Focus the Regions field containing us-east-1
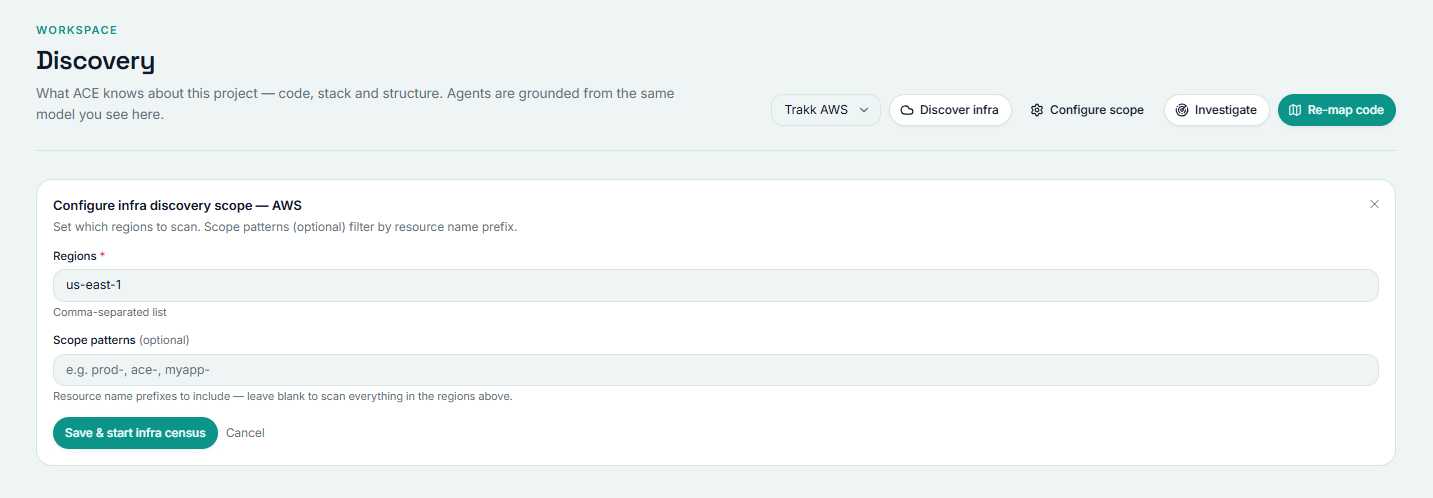 click(716, 285)
